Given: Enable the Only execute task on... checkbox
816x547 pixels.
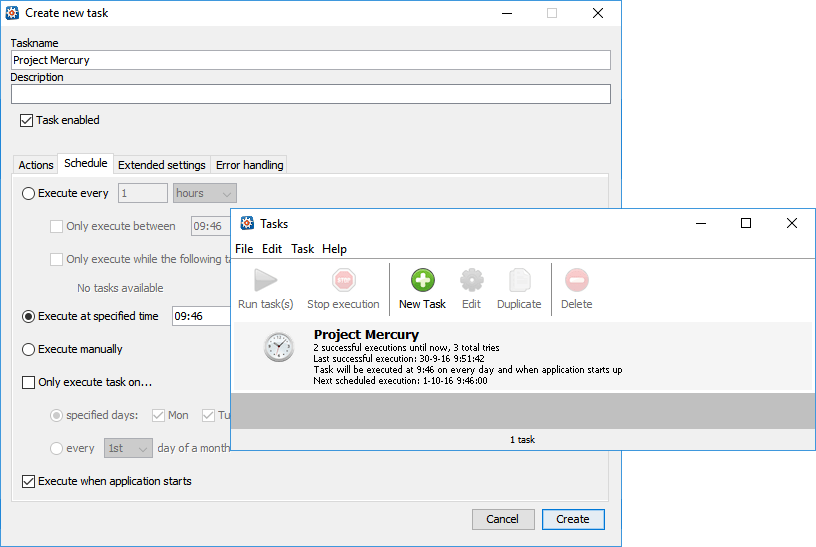Looking at the screenshot, I should point(29,383).
